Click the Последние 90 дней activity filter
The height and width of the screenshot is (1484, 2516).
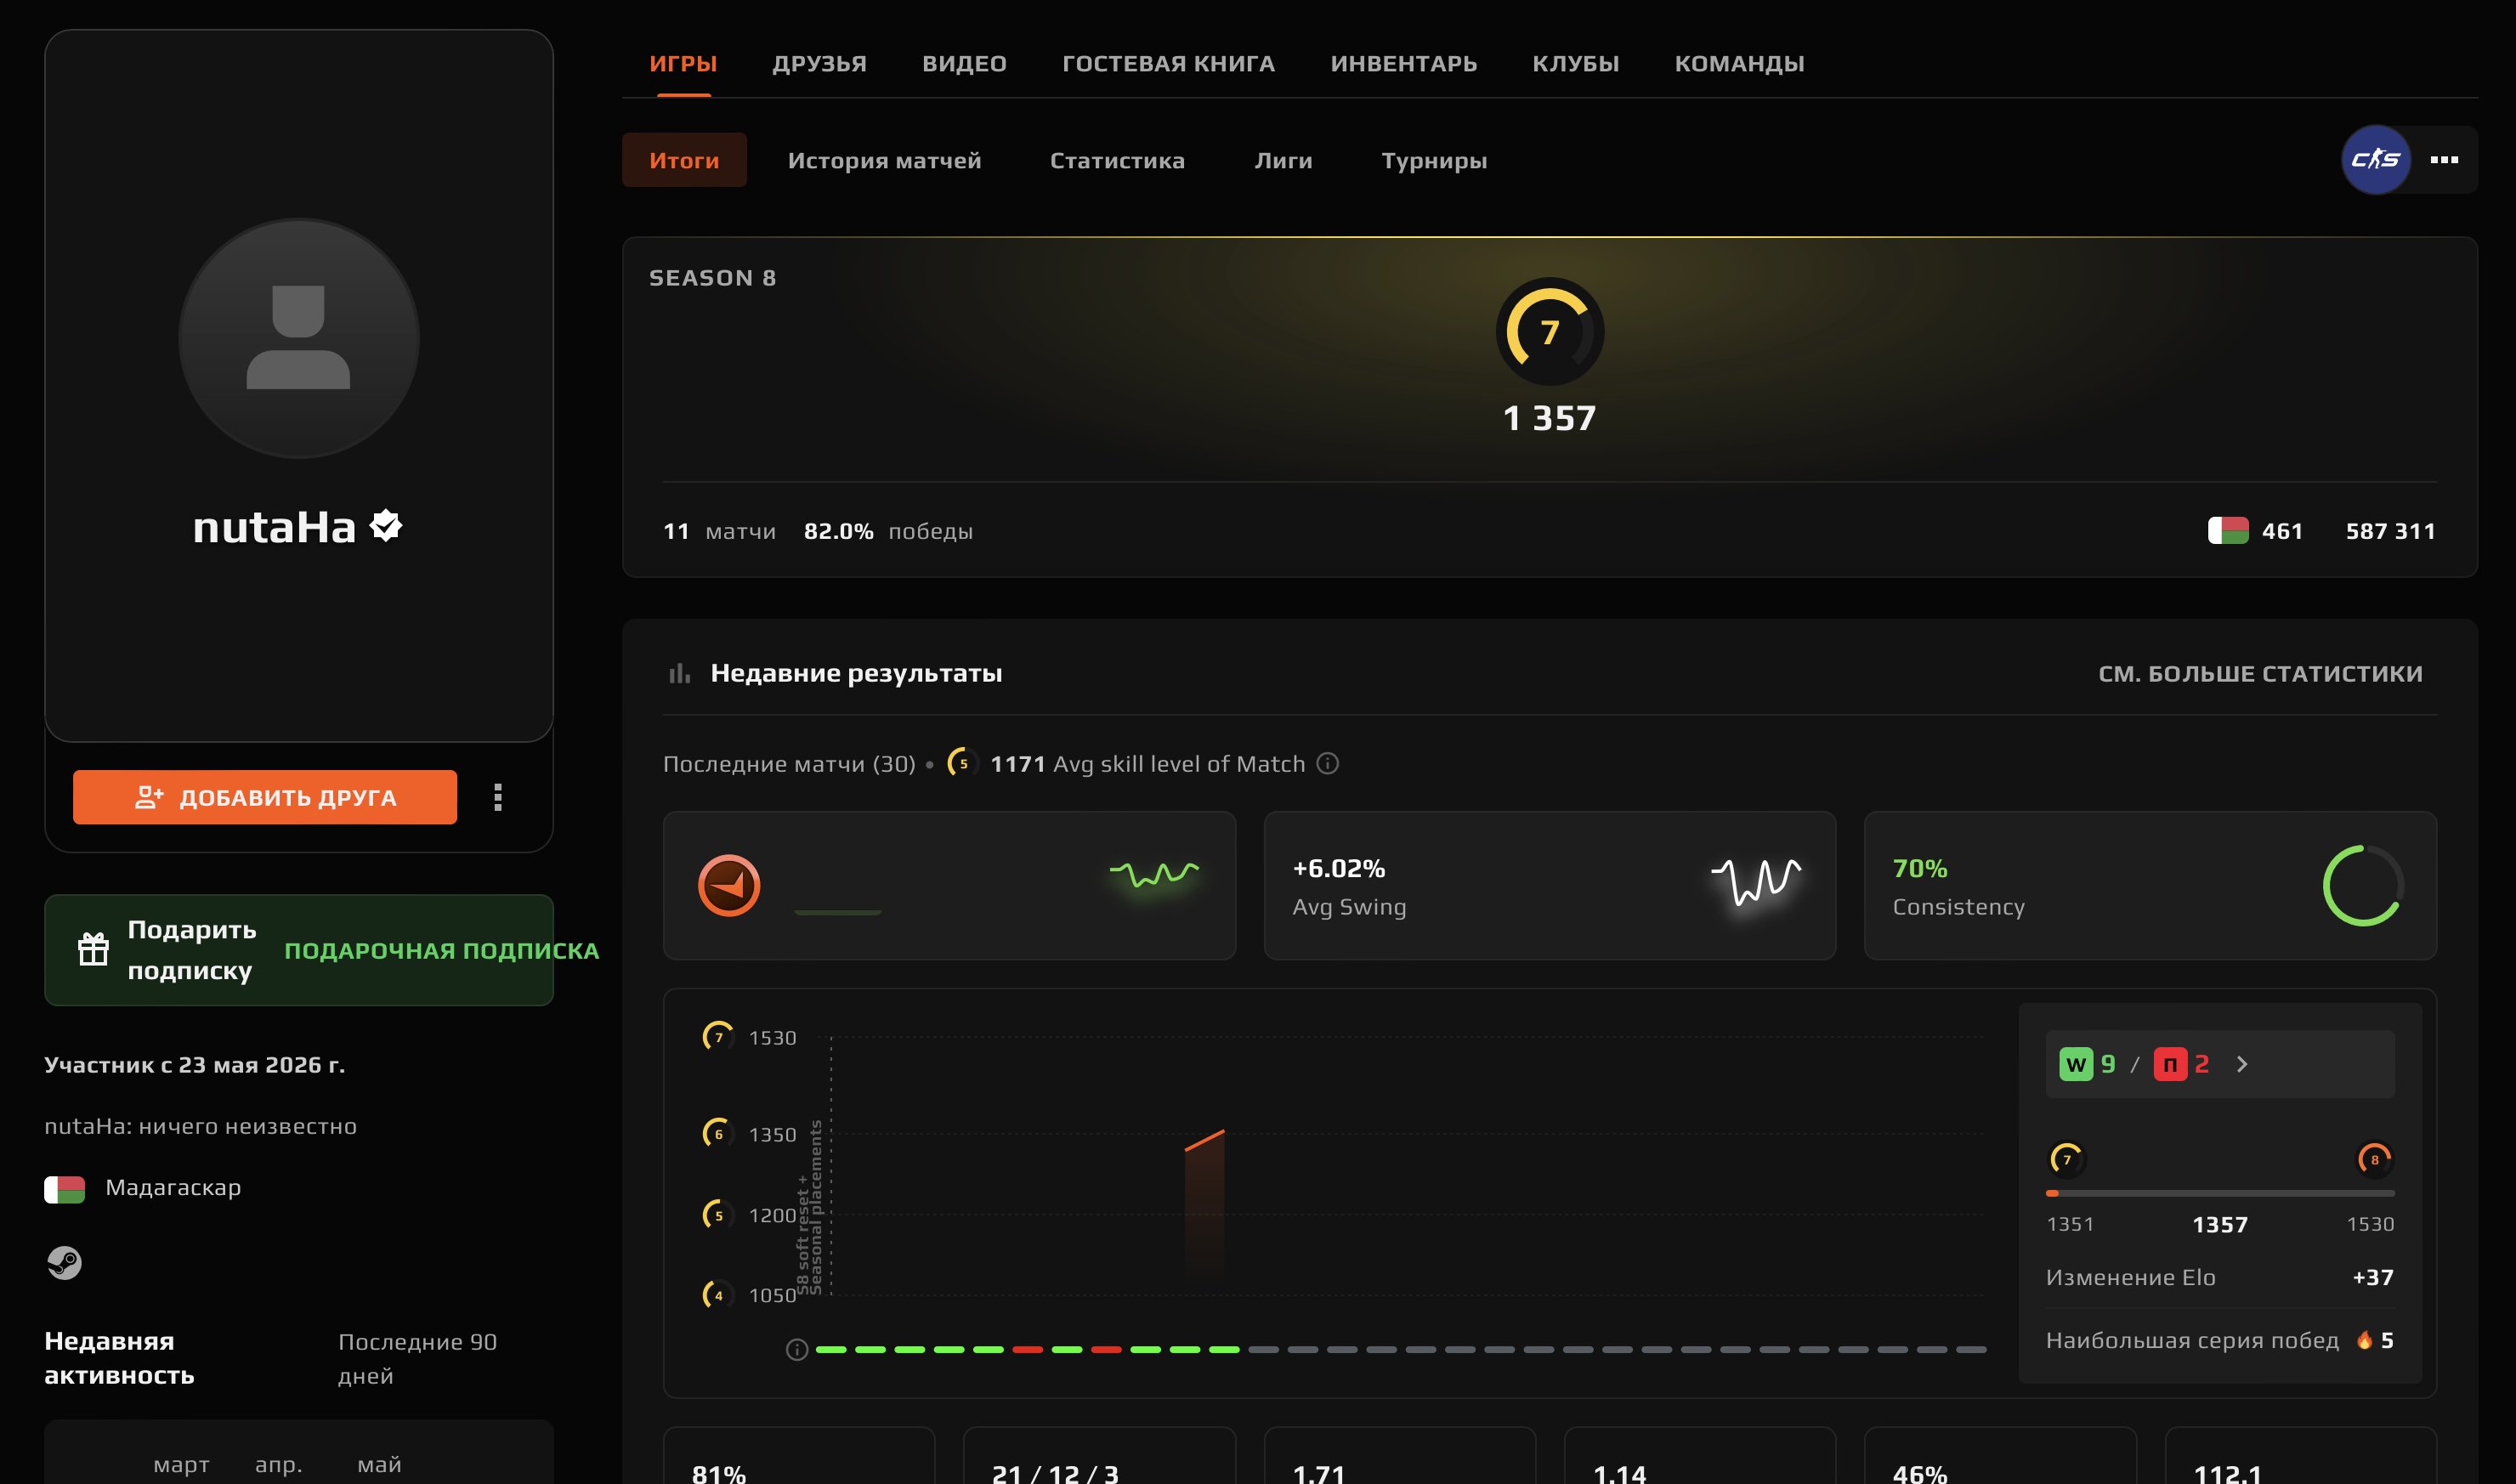[417, 1359]
